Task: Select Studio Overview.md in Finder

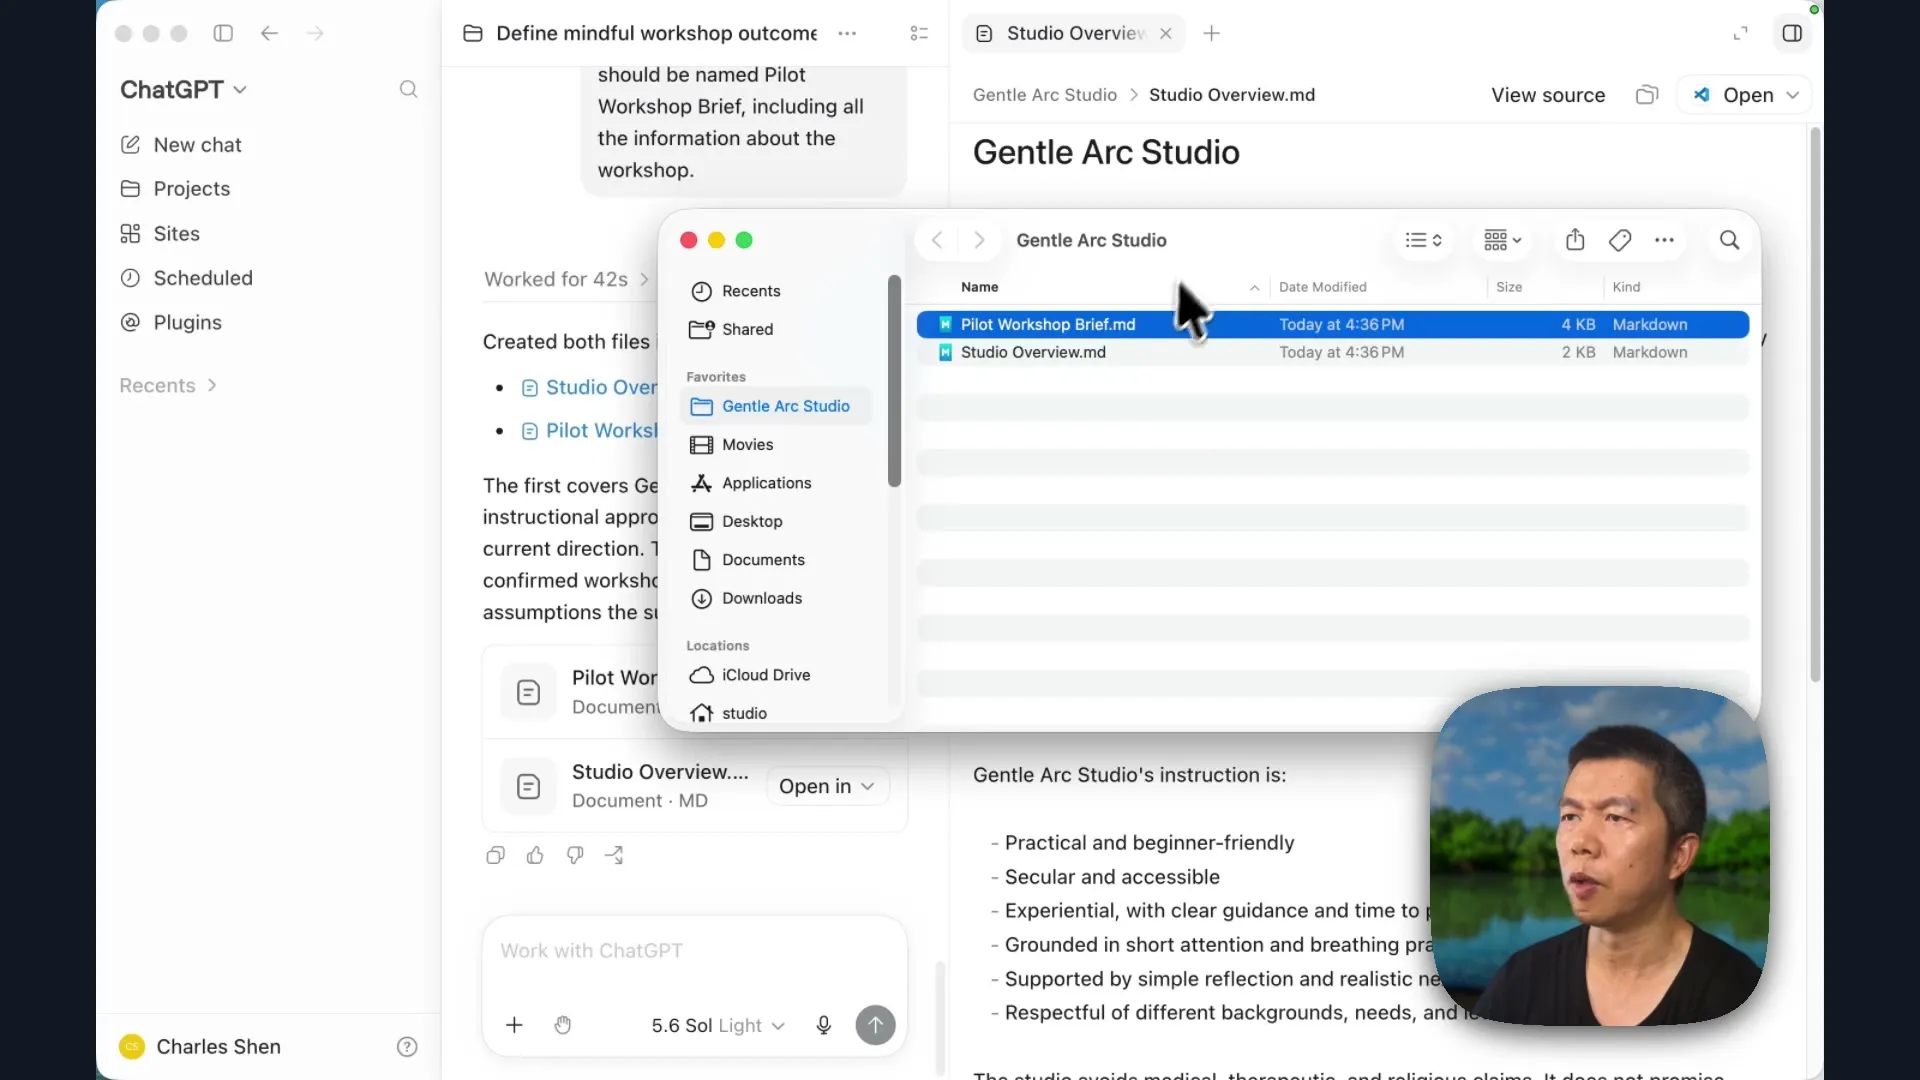Action: click(x=1332, y=352)
